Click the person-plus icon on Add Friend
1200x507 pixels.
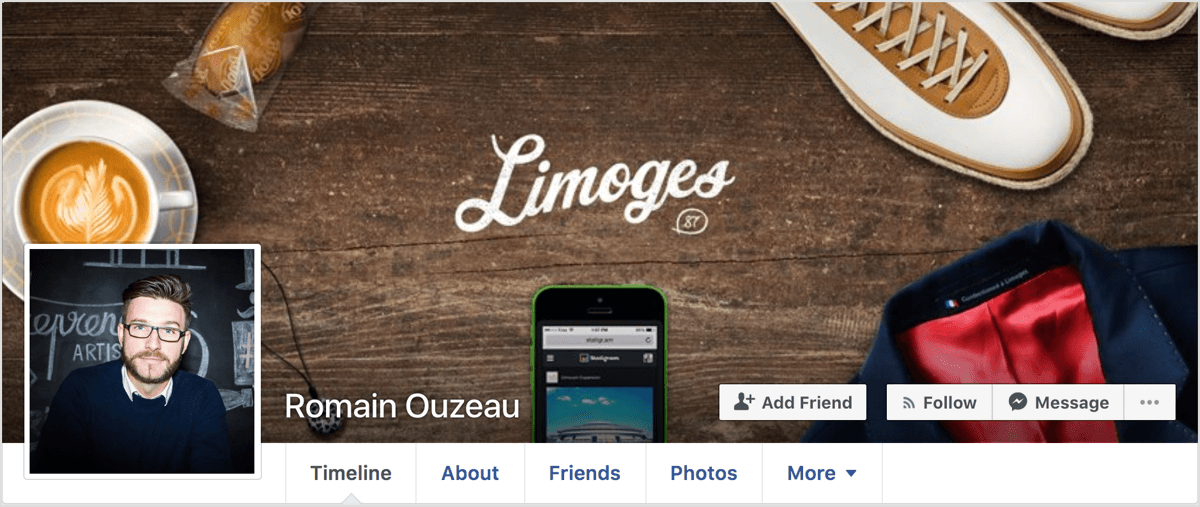(x=743, y=402)
